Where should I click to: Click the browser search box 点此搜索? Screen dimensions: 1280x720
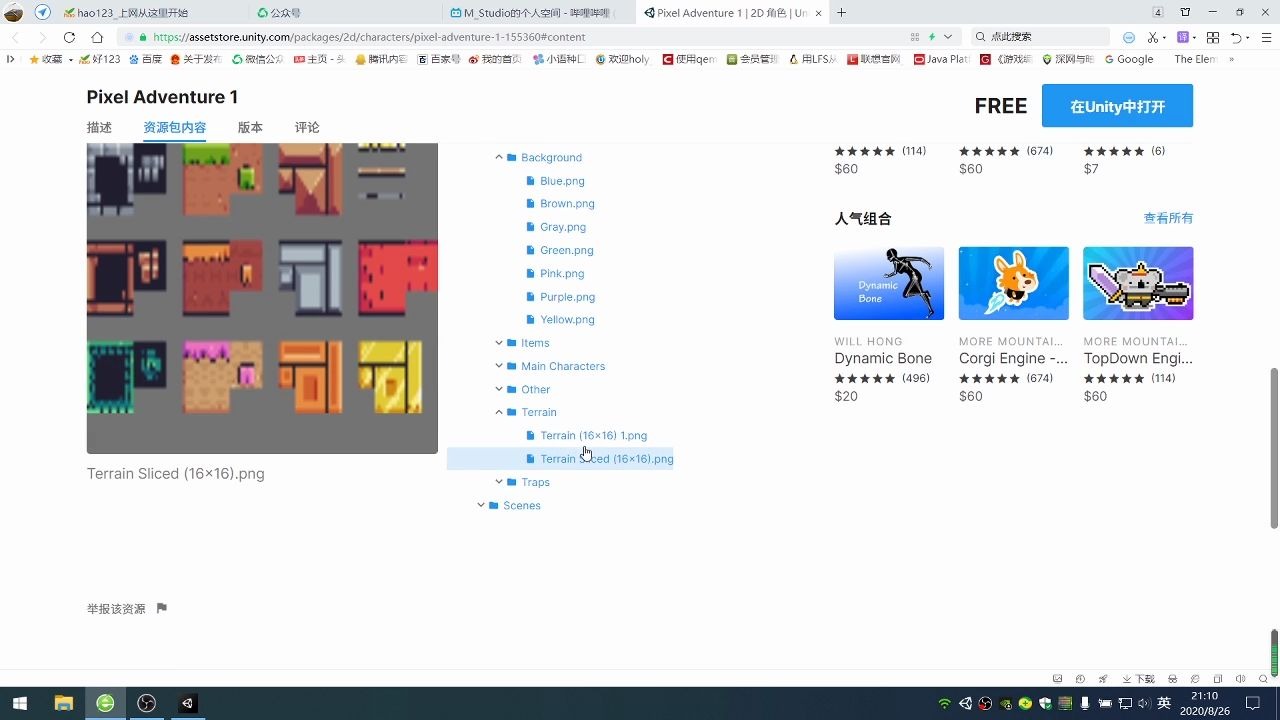pyautogui.click(x=1040, y=37)
